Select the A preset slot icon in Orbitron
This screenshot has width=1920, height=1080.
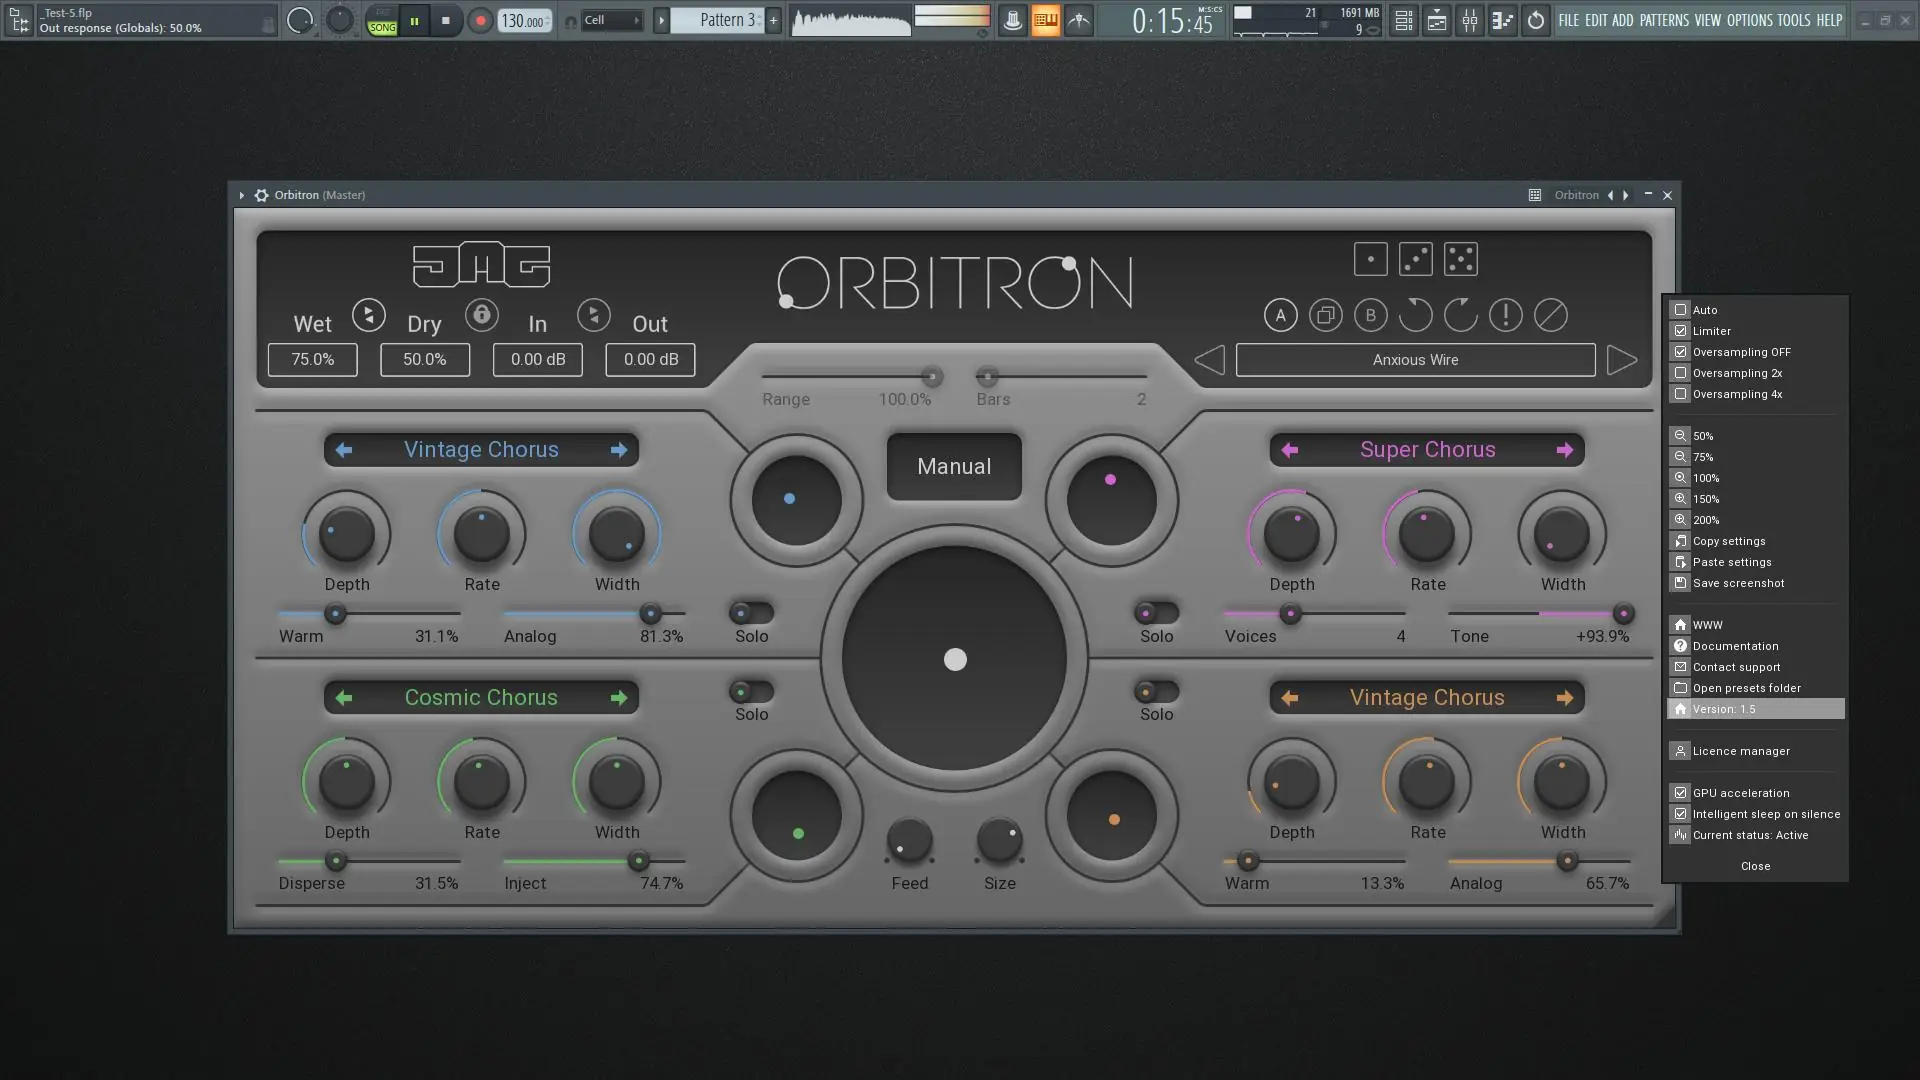click(x=1281, y=315)
